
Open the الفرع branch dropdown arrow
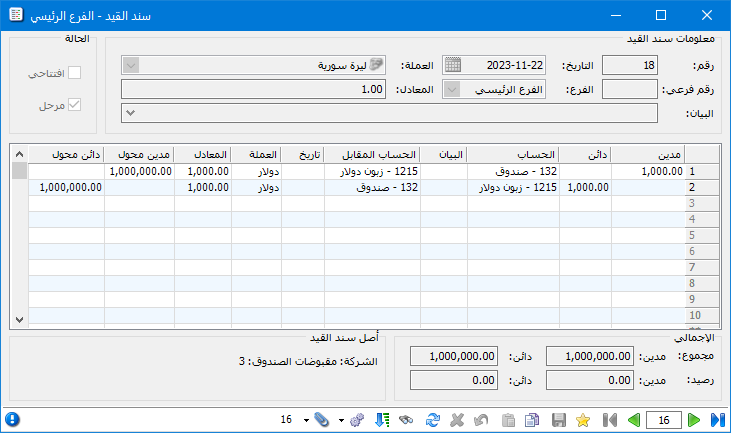point(452,89)
